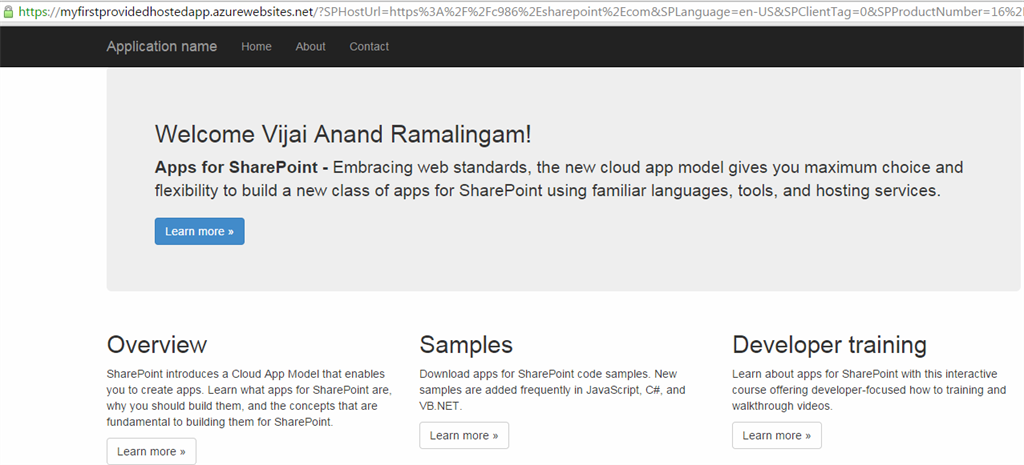This screenshot has width=1024, height=465.
Task: Select the Contact nav item
Action: (x=369, y=46)
